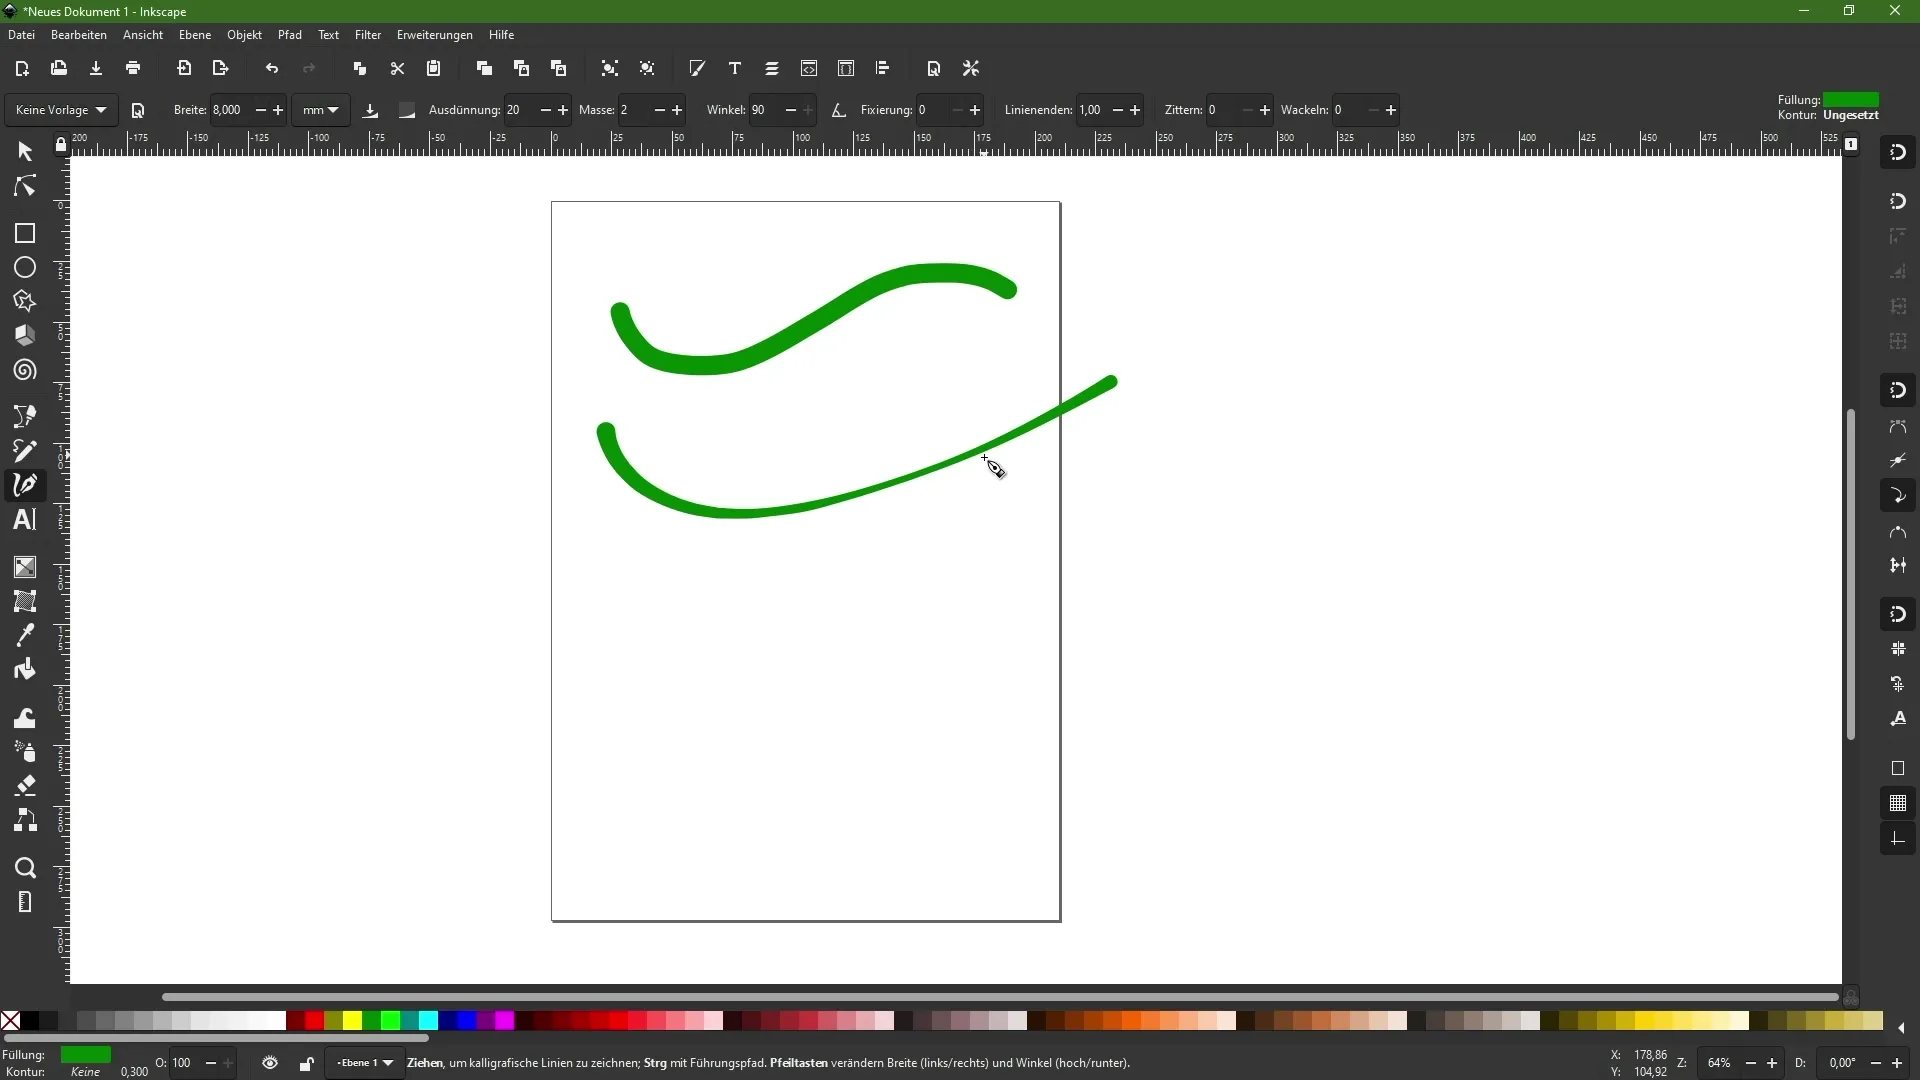Image resolution: width=1920 pixels, height=1080 pixels.
Task: Open the Fill and Stroke dialog icon
Action: coord(697,69)
